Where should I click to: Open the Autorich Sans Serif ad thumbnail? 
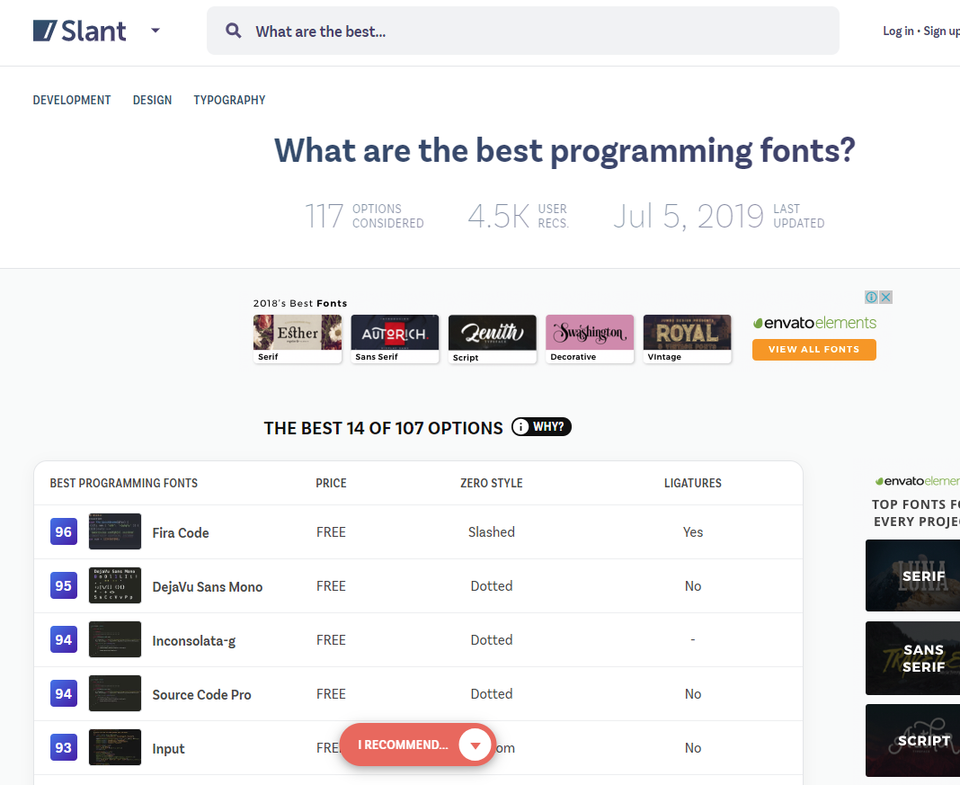tap(395, 339)
